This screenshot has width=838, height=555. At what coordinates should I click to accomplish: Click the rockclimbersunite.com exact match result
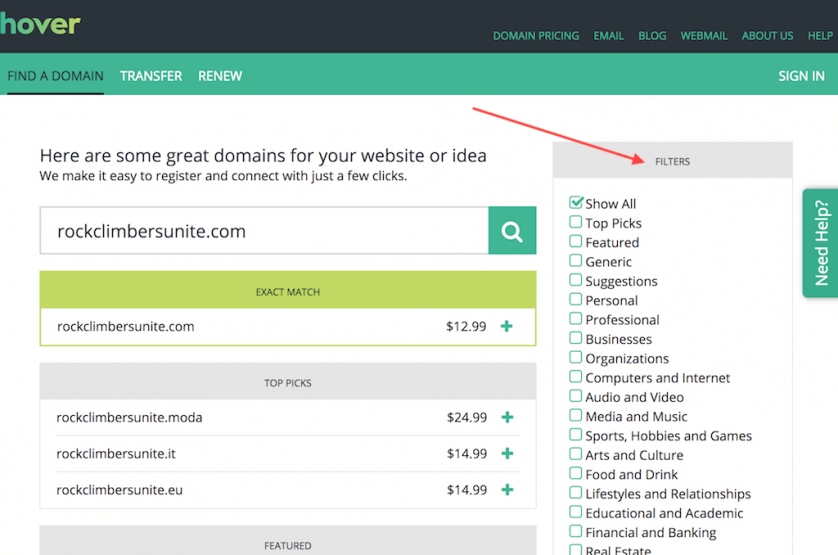[x=126, y=326]
